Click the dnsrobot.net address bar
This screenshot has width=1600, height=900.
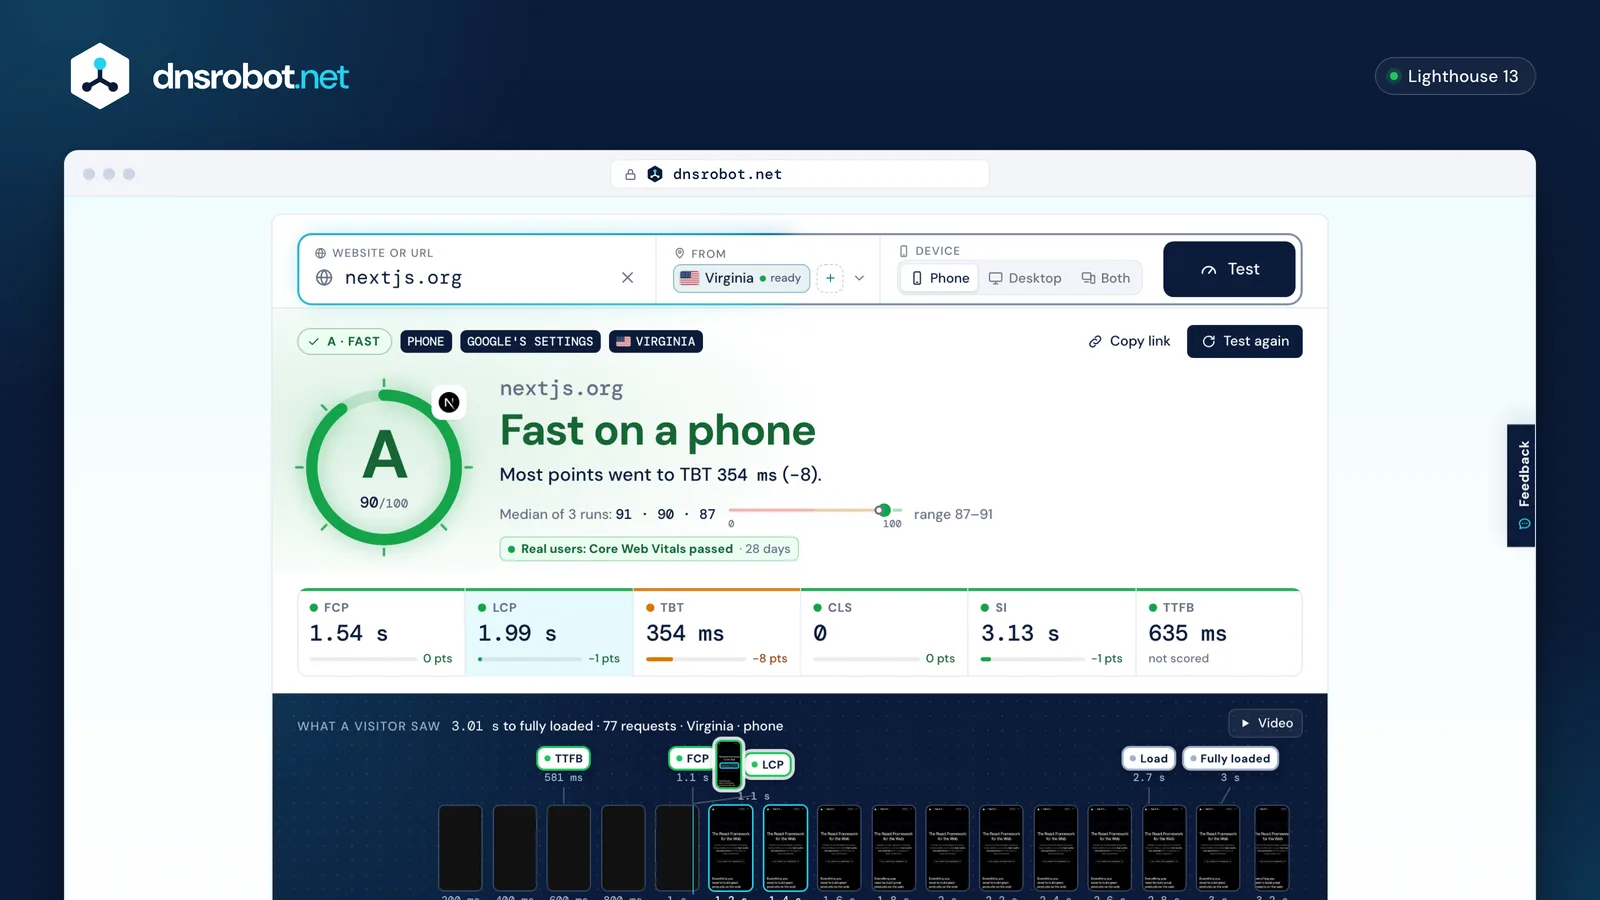pyautogui.click(x=800, y=174)
